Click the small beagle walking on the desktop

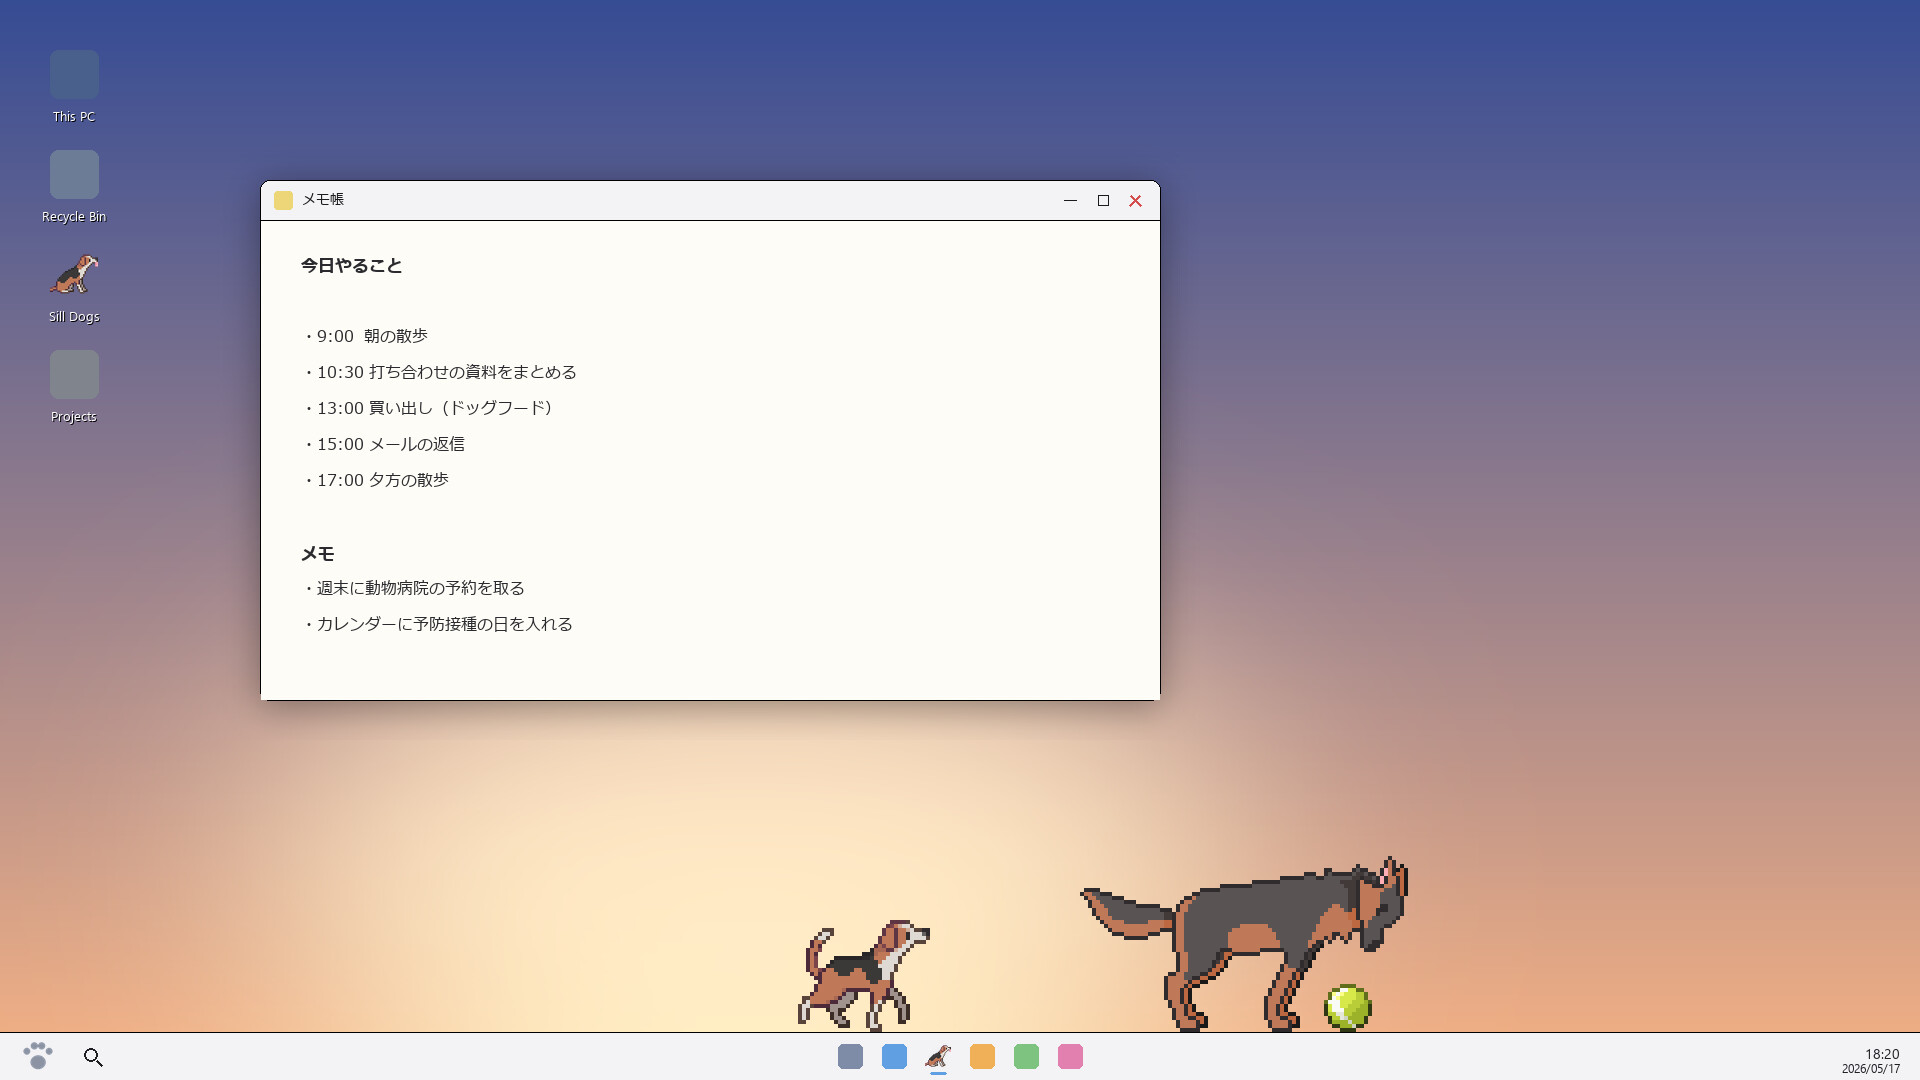[863, 975]
